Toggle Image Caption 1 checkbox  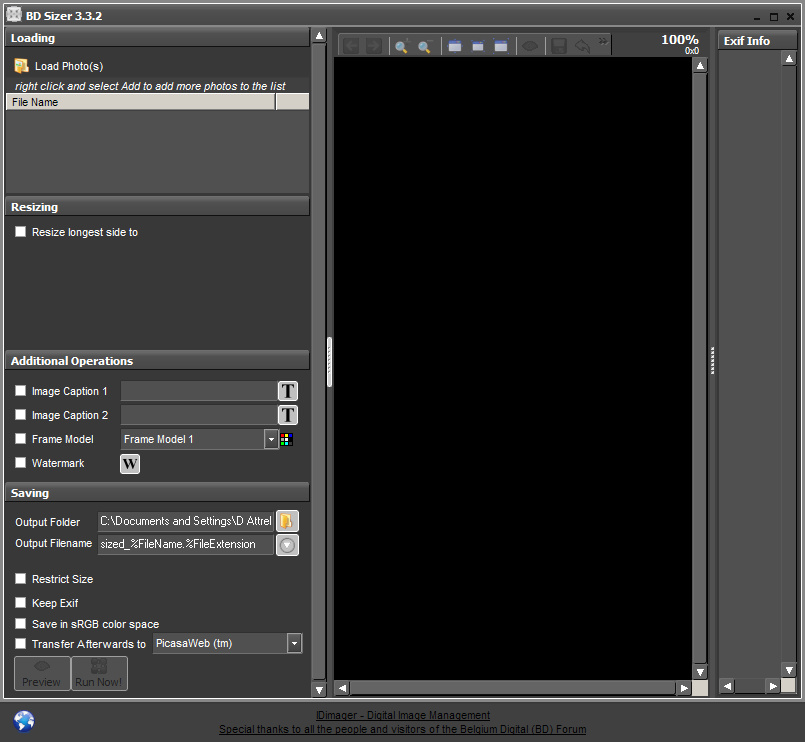[21, 391]
